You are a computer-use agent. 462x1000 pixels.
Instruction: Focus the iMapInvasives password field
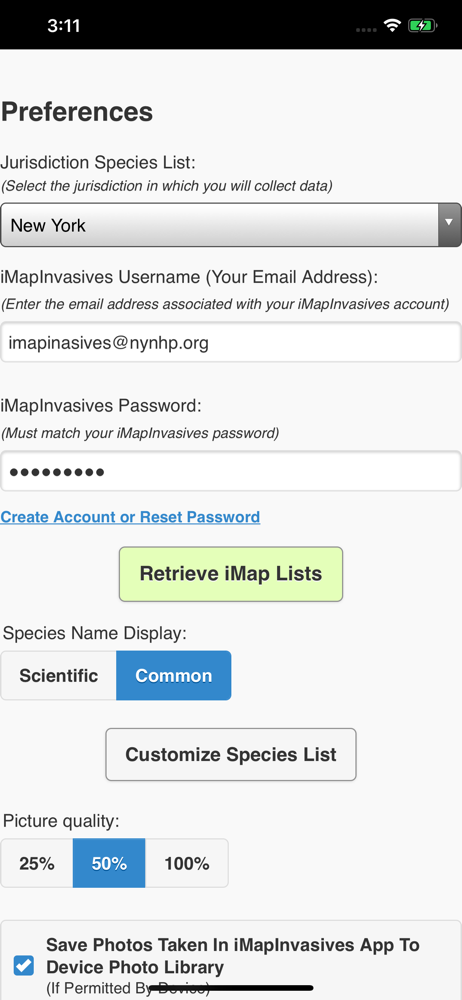click(231, 472)
